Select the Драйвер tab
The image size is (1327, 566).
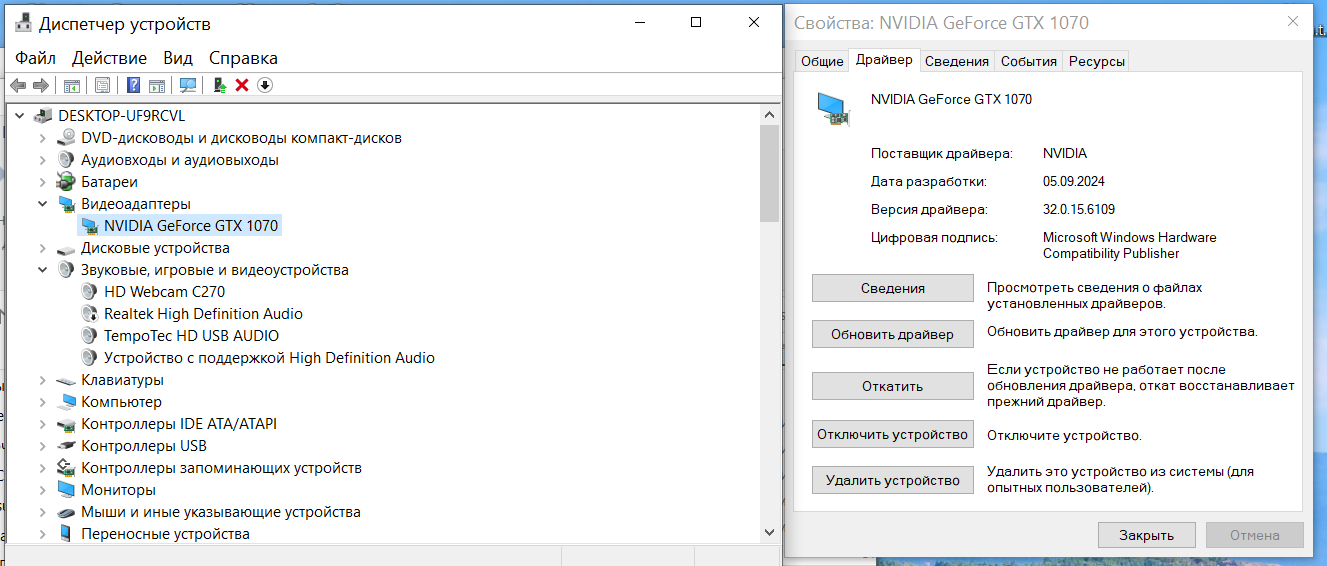(x=884, y=60)
